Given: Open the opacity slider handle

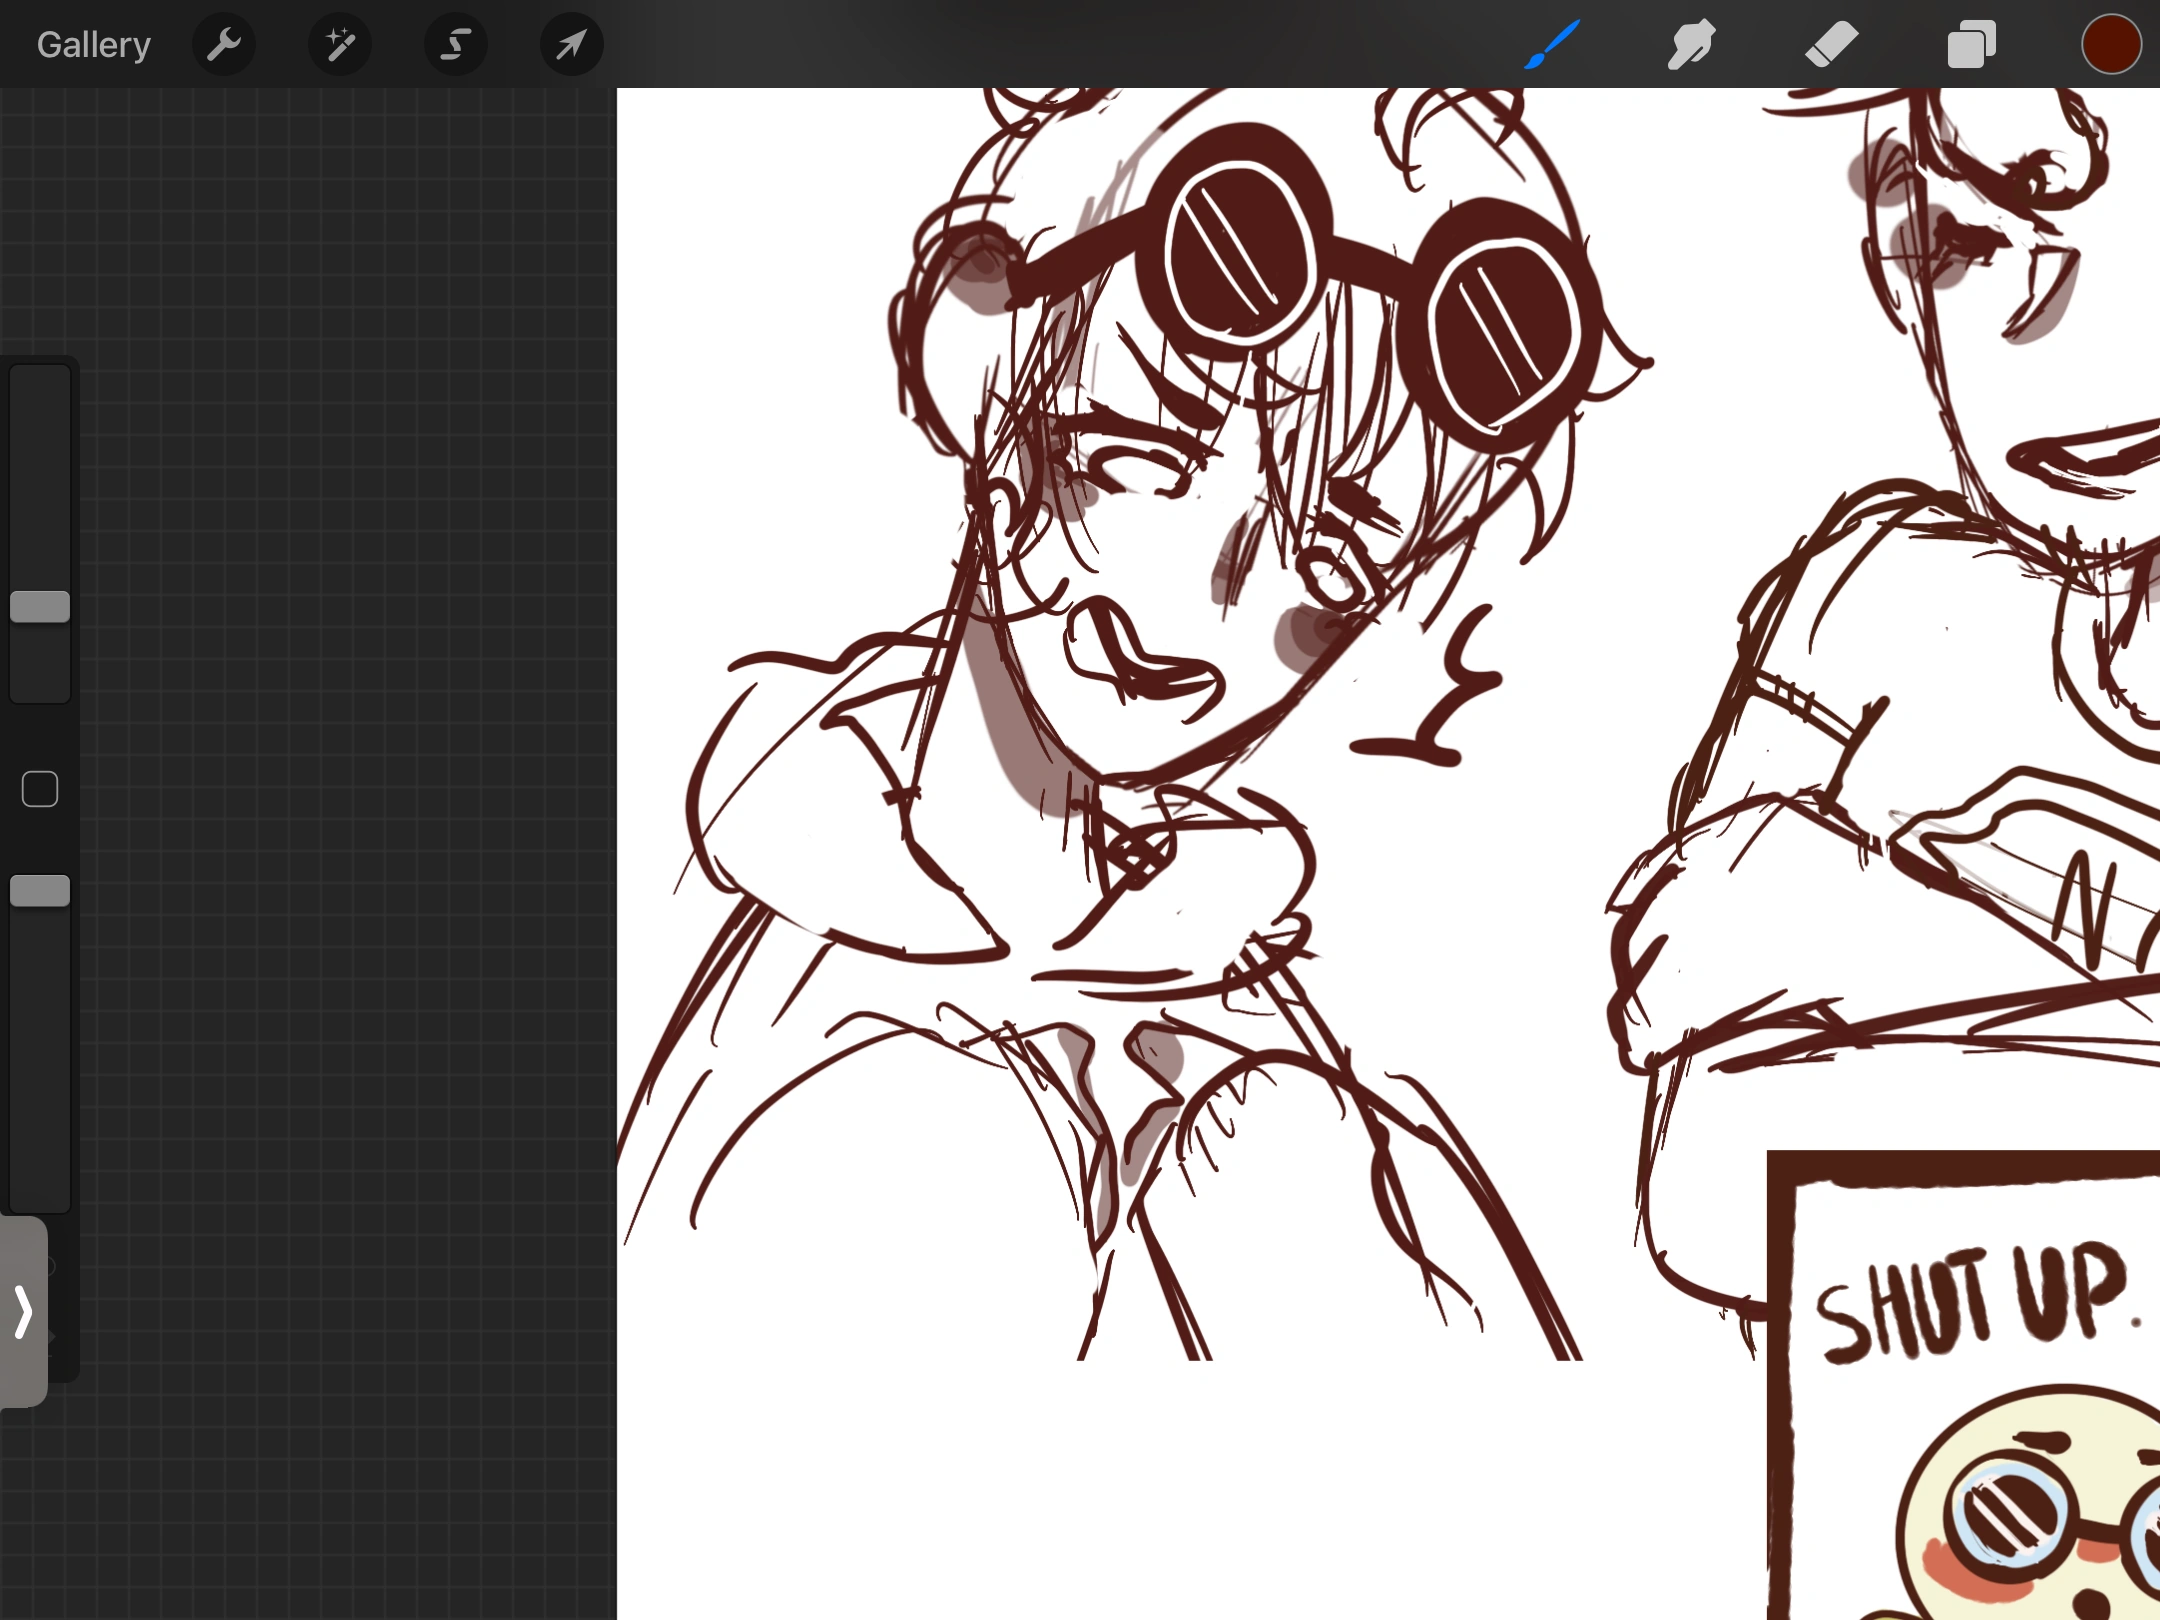Looking at the screenshot, I should pyautogui.click(x=40, y=890).
